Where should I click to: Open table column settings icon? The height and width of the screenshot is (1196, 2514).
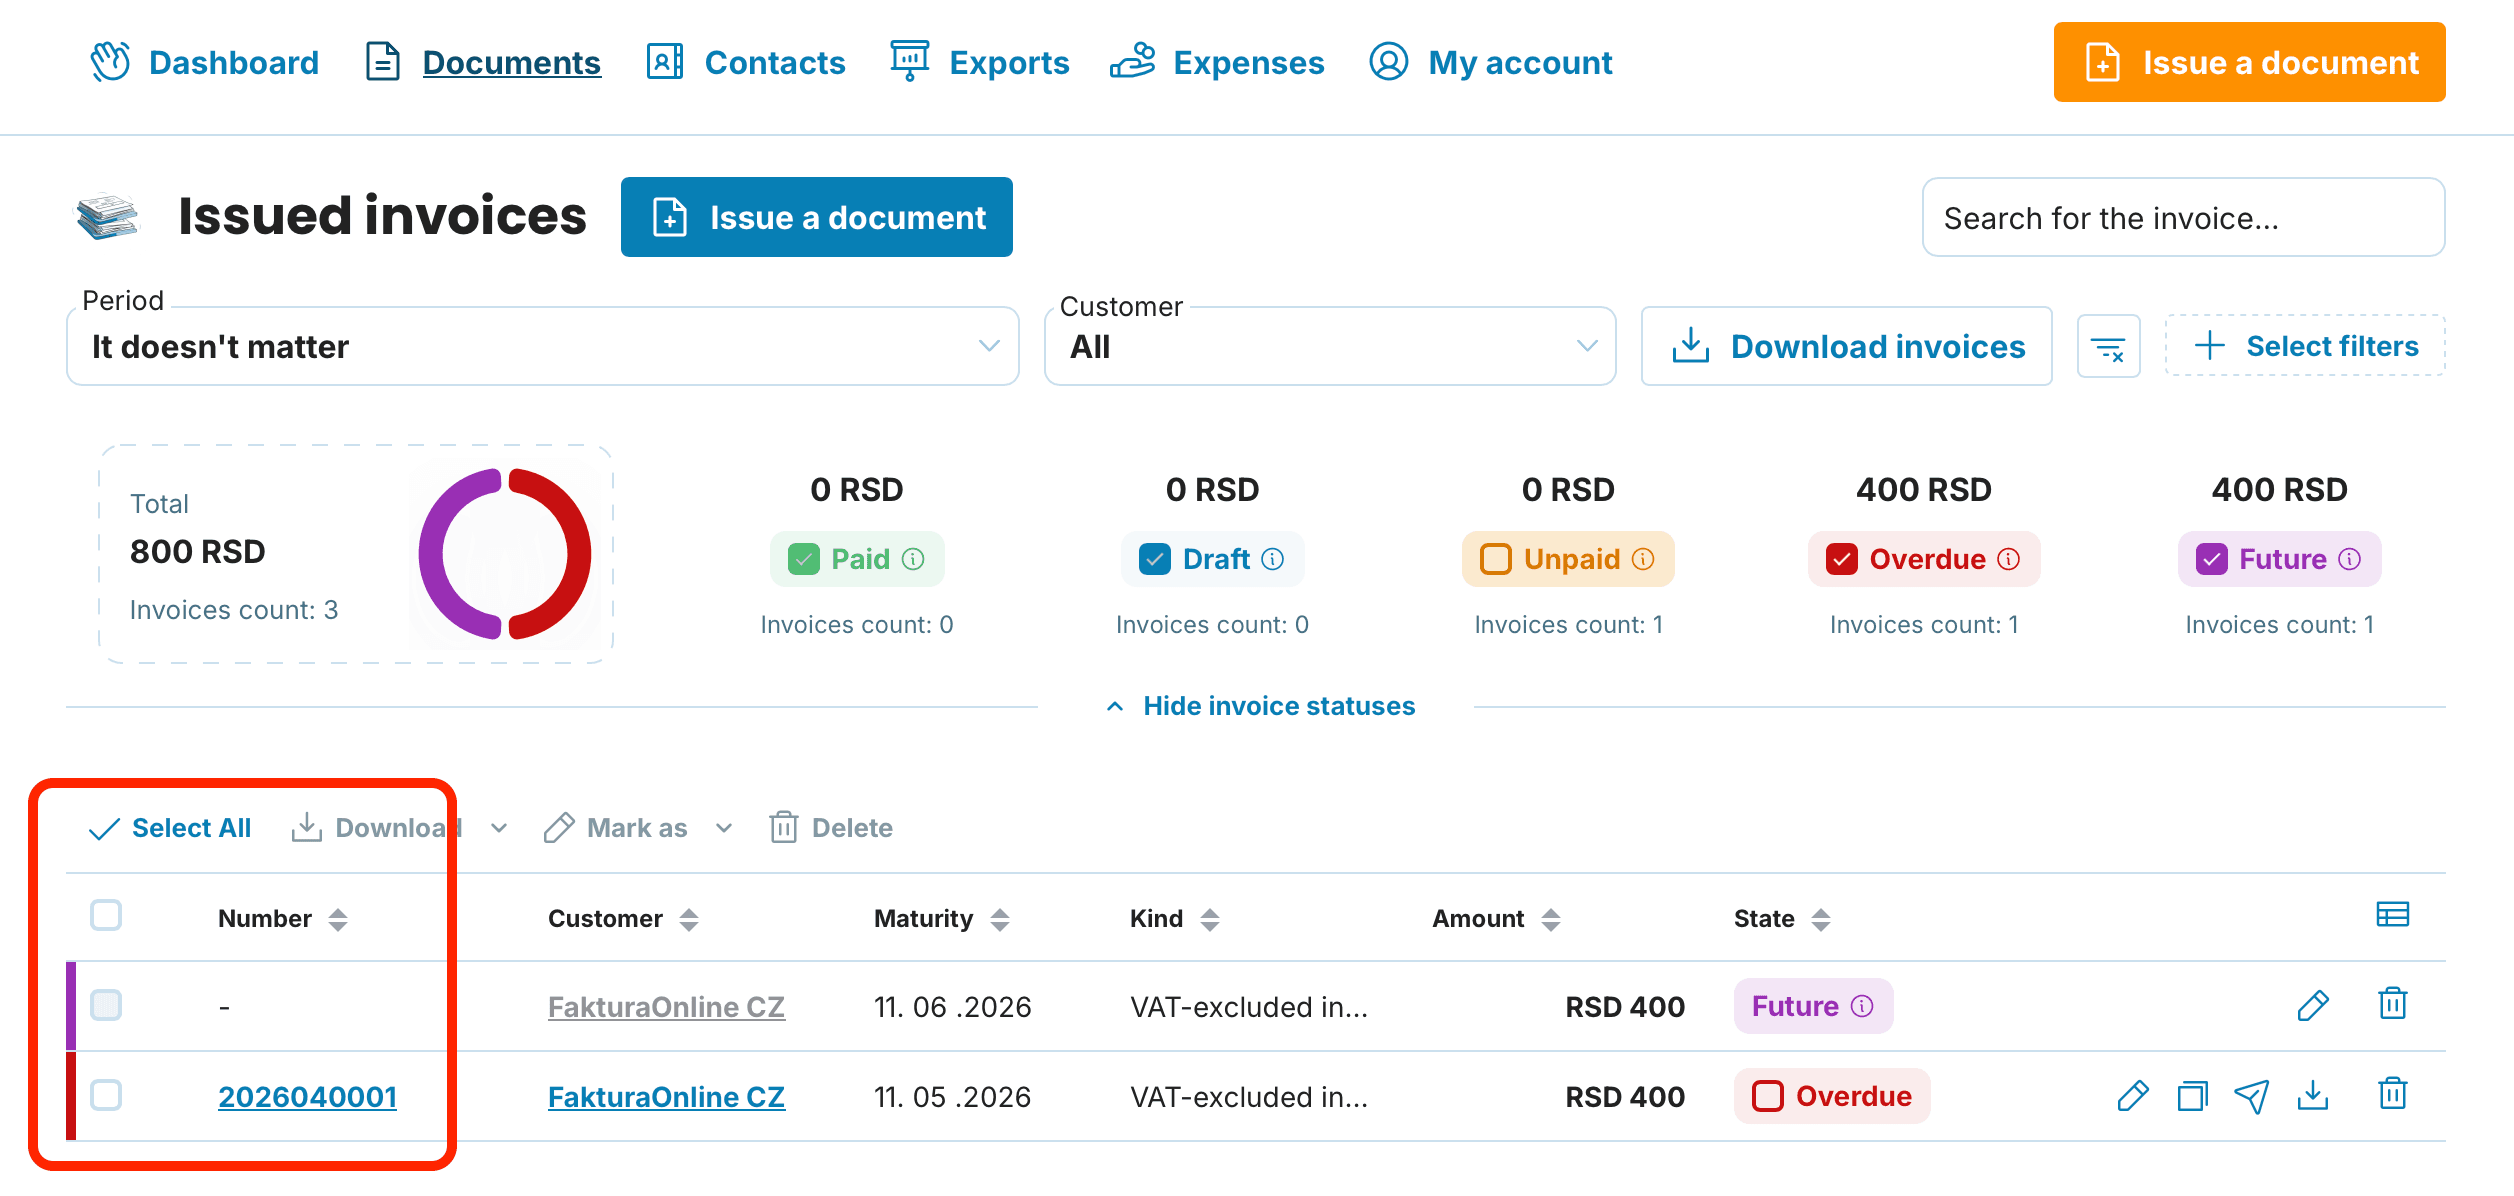(2392, 915)
